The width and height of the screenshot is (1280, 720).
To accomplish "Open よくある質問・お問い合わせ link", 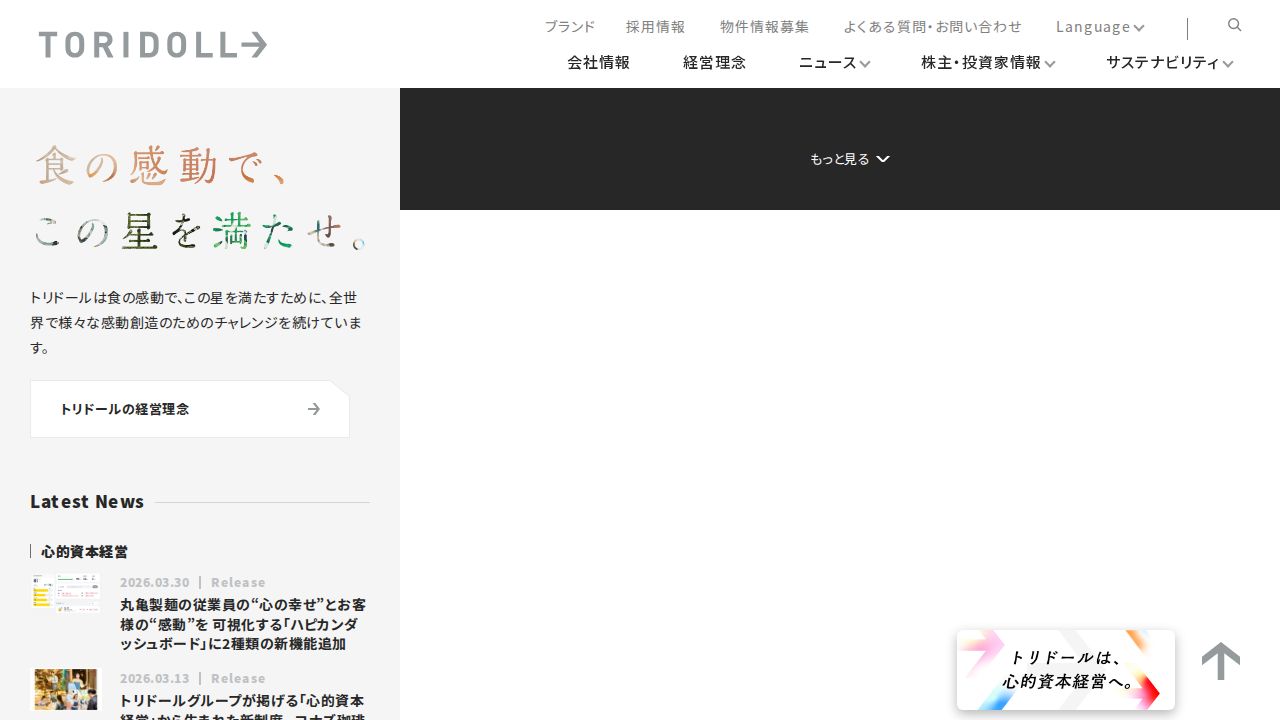I will click(x=932, y=27).
